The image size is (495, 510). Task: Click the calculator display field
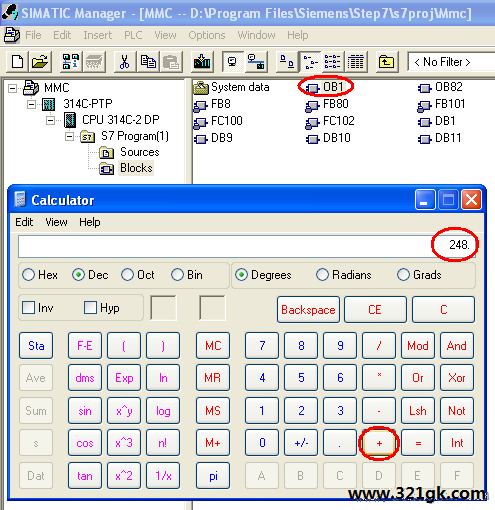[247, 246]
